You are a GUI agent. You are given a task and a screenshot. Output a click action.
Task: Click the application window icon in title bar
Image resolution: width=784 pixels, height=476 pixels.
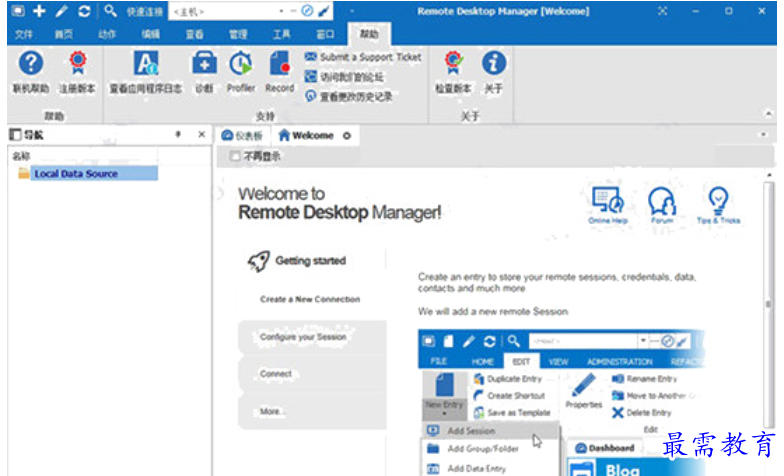click(x=18, y=11)
